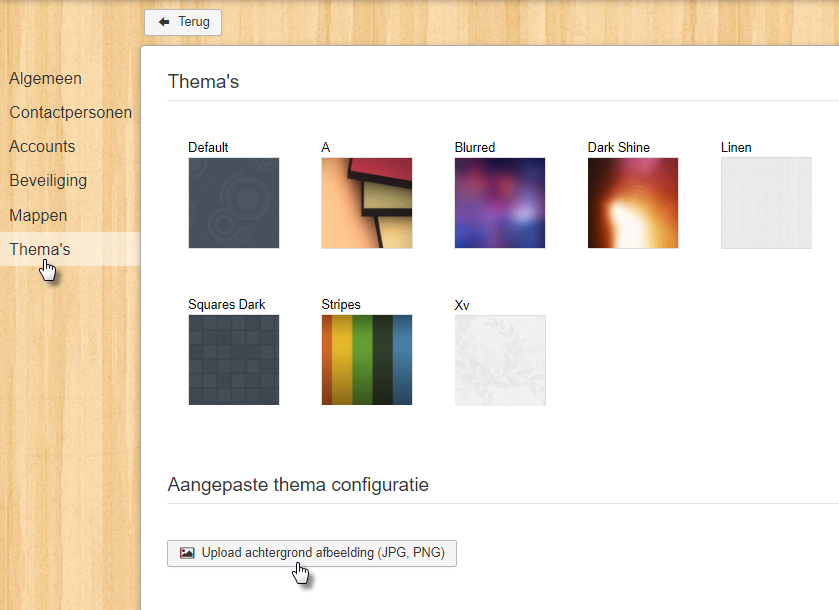The image size is (839, 610).
Task: Open the Accounts settings section
Action: 42,146
